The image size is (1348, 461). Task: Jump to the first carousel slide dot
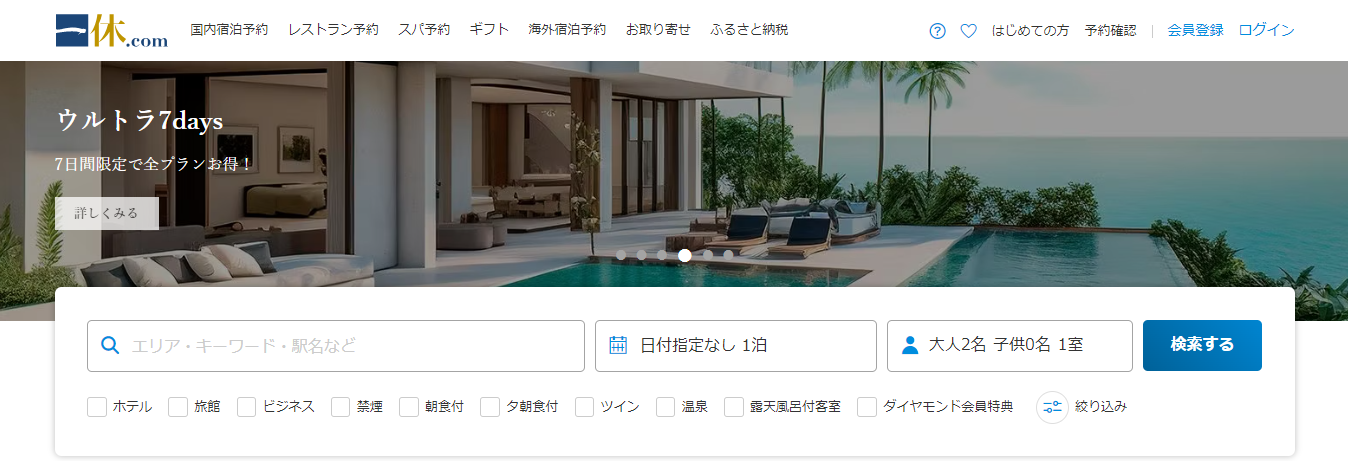621,255
